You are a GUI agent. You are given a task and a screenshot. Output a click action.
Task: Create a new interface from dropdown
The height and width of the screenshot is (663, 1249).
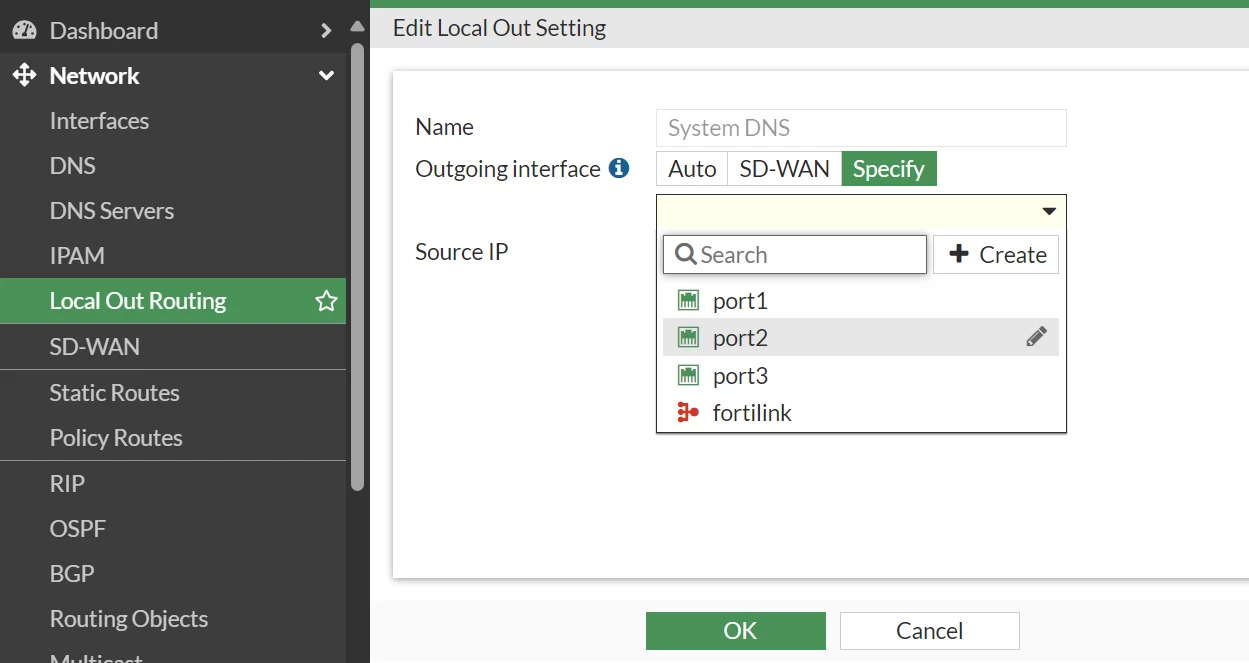click(x=996, y=254)
